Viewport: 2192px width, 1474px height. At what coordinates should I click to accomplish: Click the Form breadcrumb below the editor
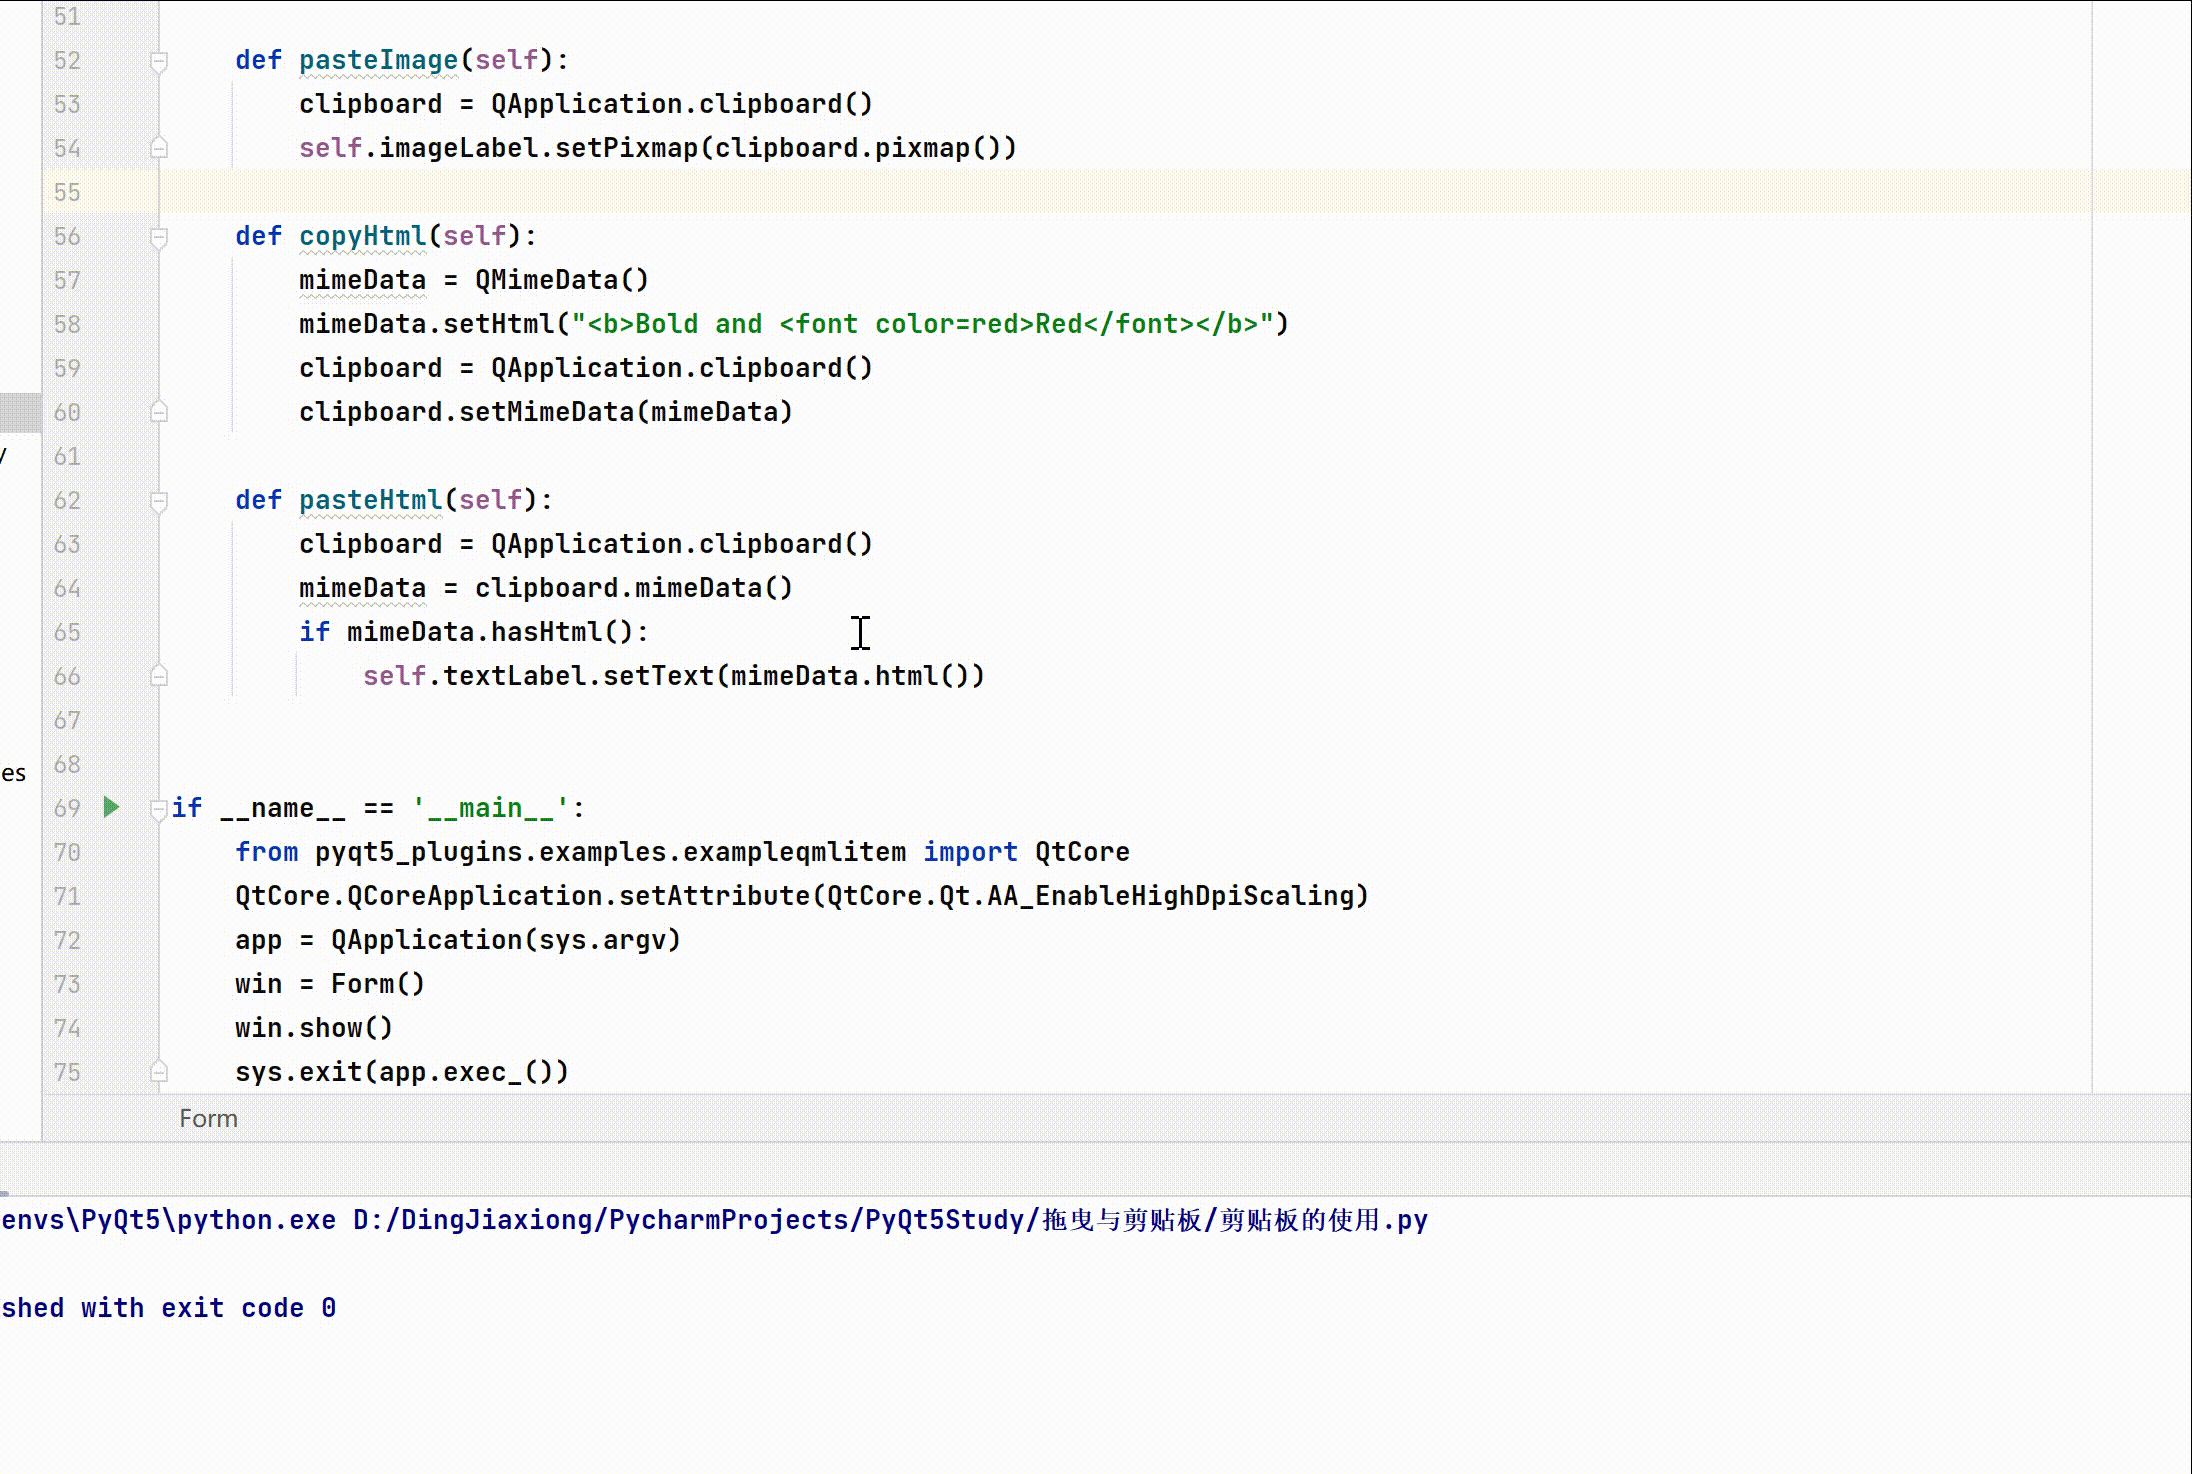pyautogui.click(x=208, y=1118)
